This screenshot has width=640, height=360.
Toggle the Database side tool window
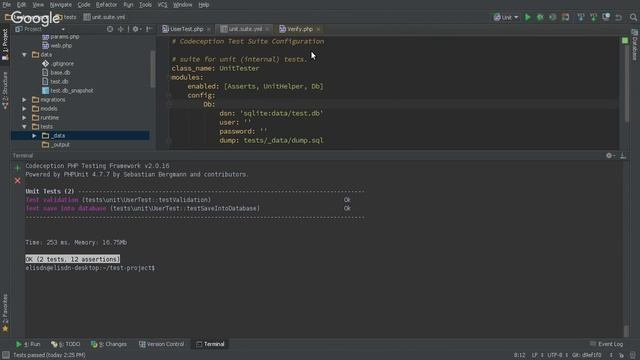[635, 45]
